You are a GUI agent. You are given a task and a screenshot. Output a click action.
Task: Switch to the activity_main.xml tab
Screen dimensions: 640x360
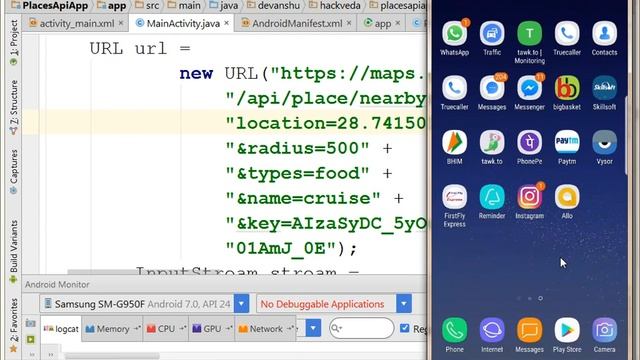pyautogui.click(x=76, y=23)
